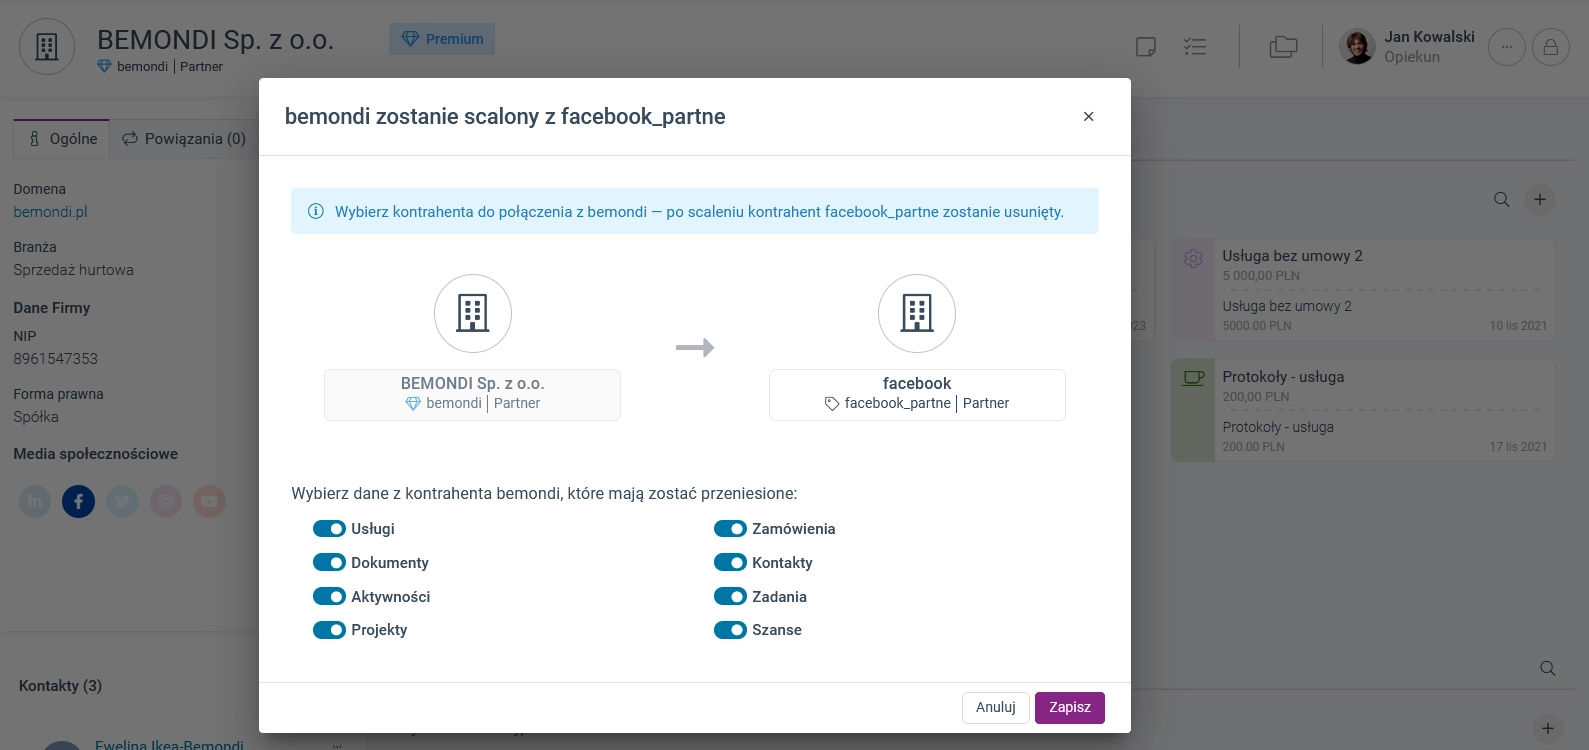Viewport: 1589px width, 750px height.
Task: Click the info icon in blue banner
Action: point(316,212)
